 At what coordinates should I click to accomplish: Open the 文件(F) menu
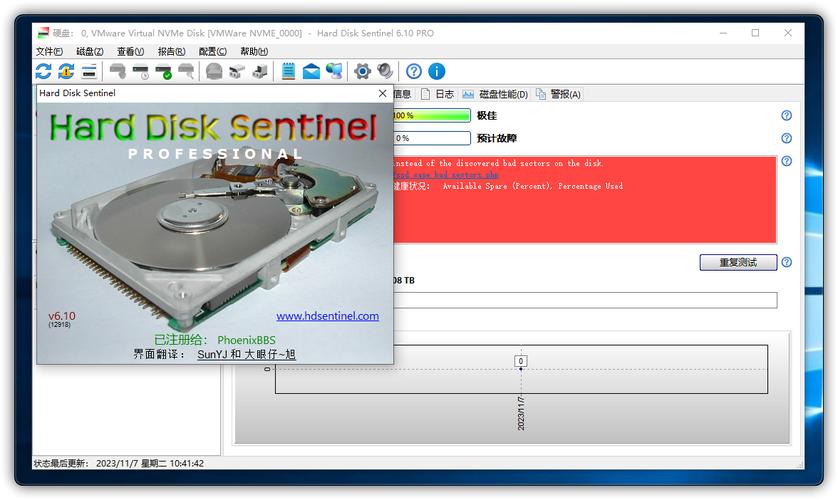click(x=49, y=51)
